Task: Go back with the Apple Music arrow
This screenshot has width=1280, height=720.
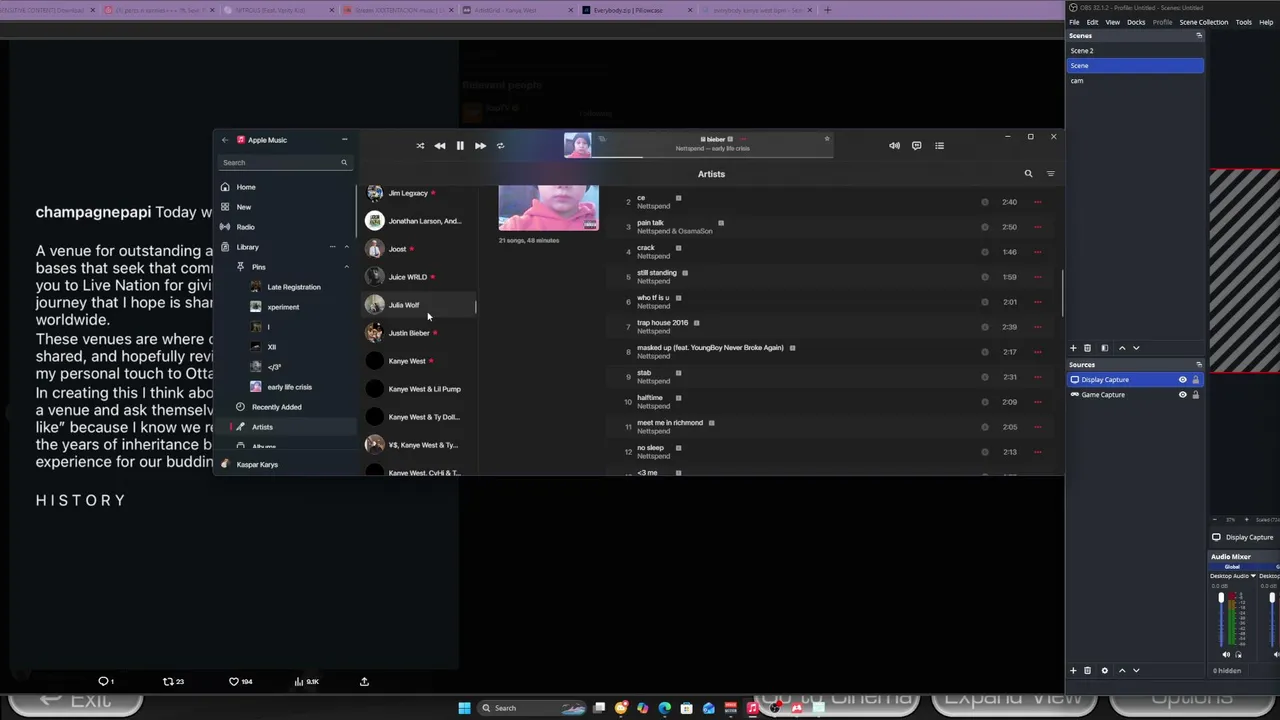Action: pyautogui.click(x=225, y=140)
